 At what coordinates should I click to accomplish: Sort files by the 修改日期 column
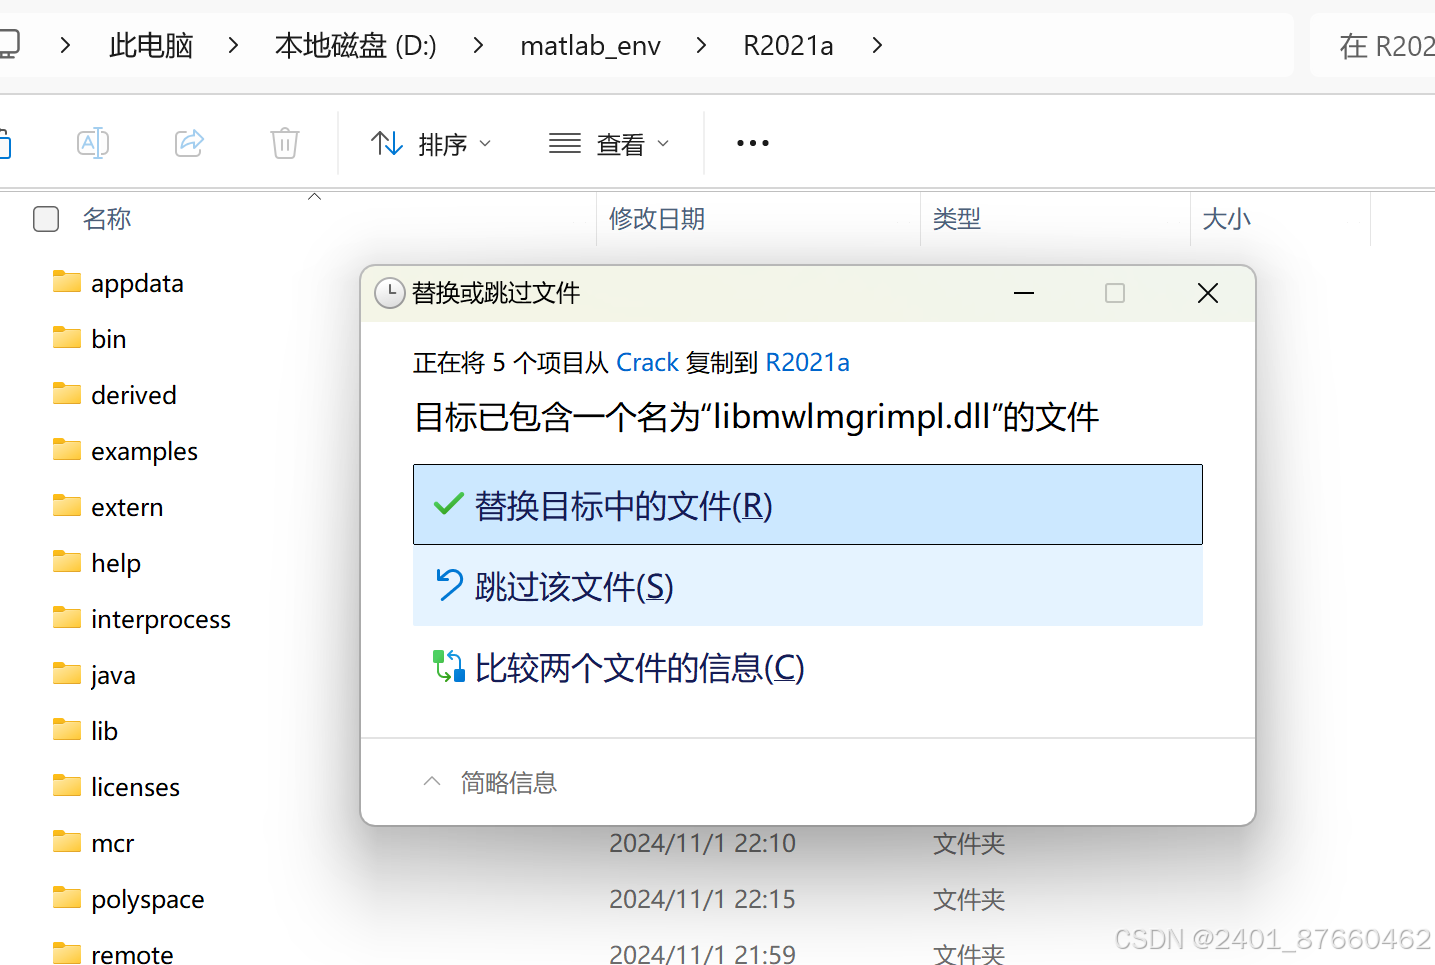coord(657,219)
